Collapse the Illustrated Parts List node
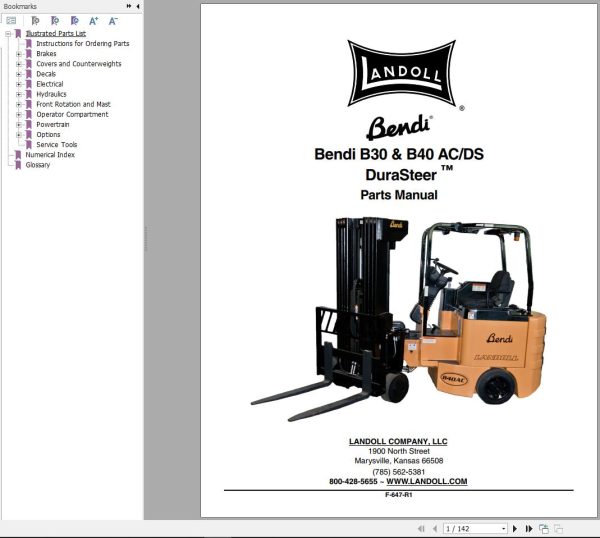600x538 pixels. [8, 34]
